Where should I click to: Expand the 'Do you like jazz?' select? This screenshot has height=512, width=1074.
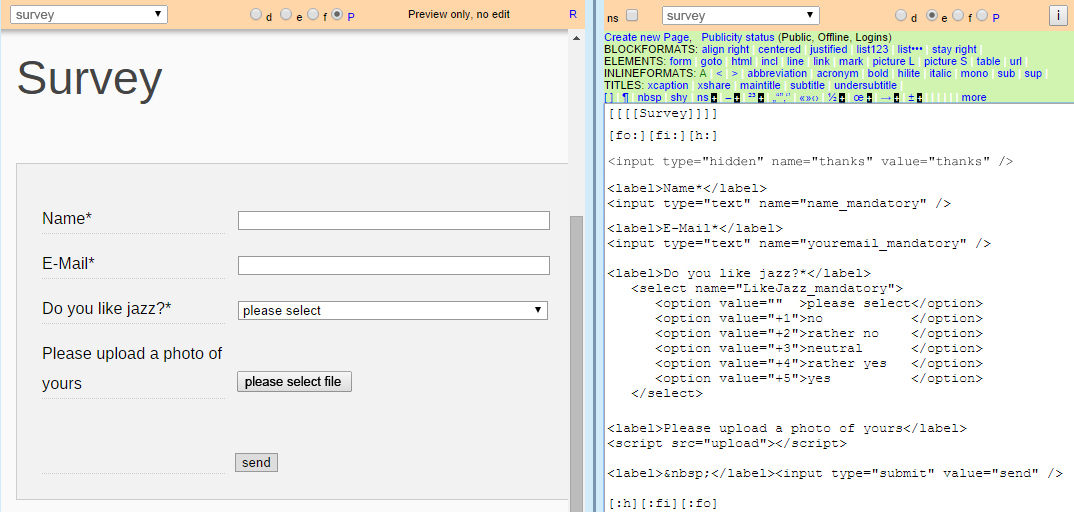[393, 311]
